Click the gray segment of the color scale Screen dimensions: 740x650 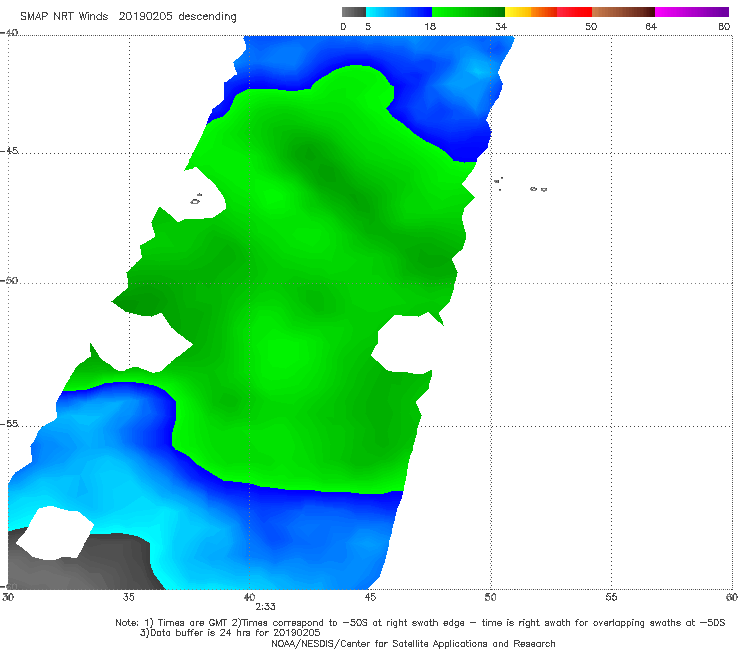coord(353,12)
